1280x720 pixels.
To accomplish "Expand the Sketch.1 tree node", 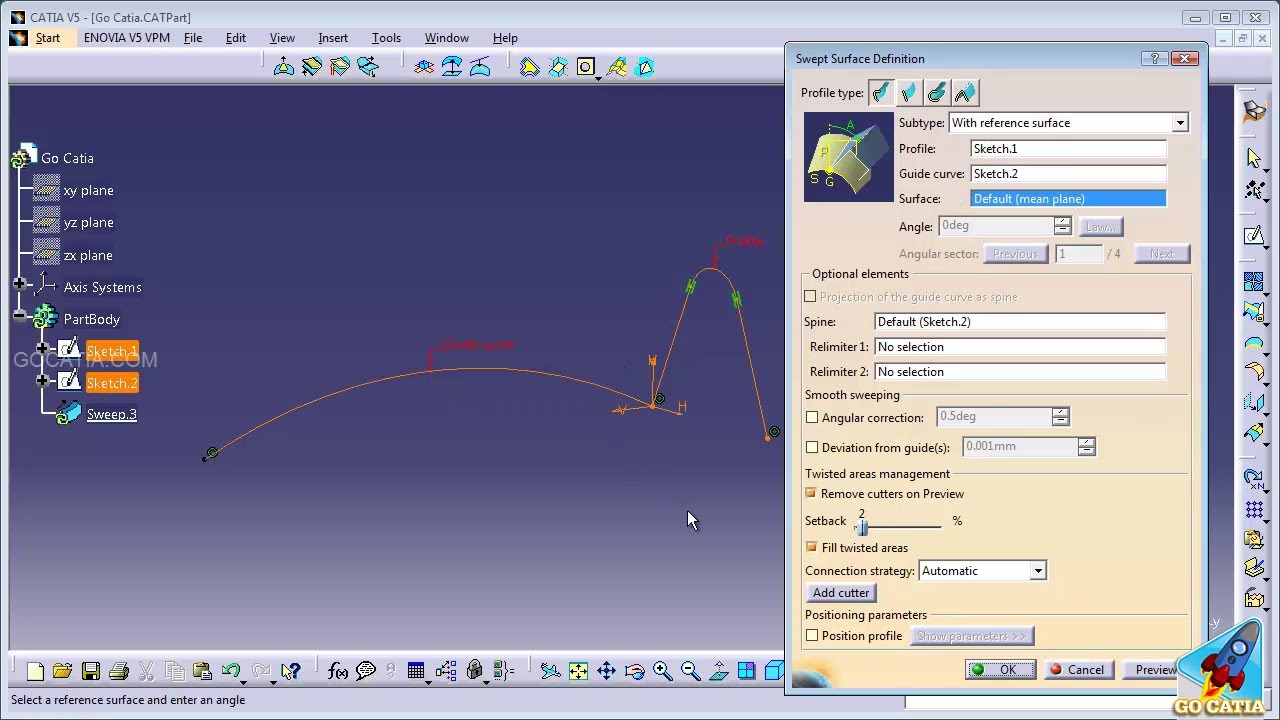I will [42, 349].
